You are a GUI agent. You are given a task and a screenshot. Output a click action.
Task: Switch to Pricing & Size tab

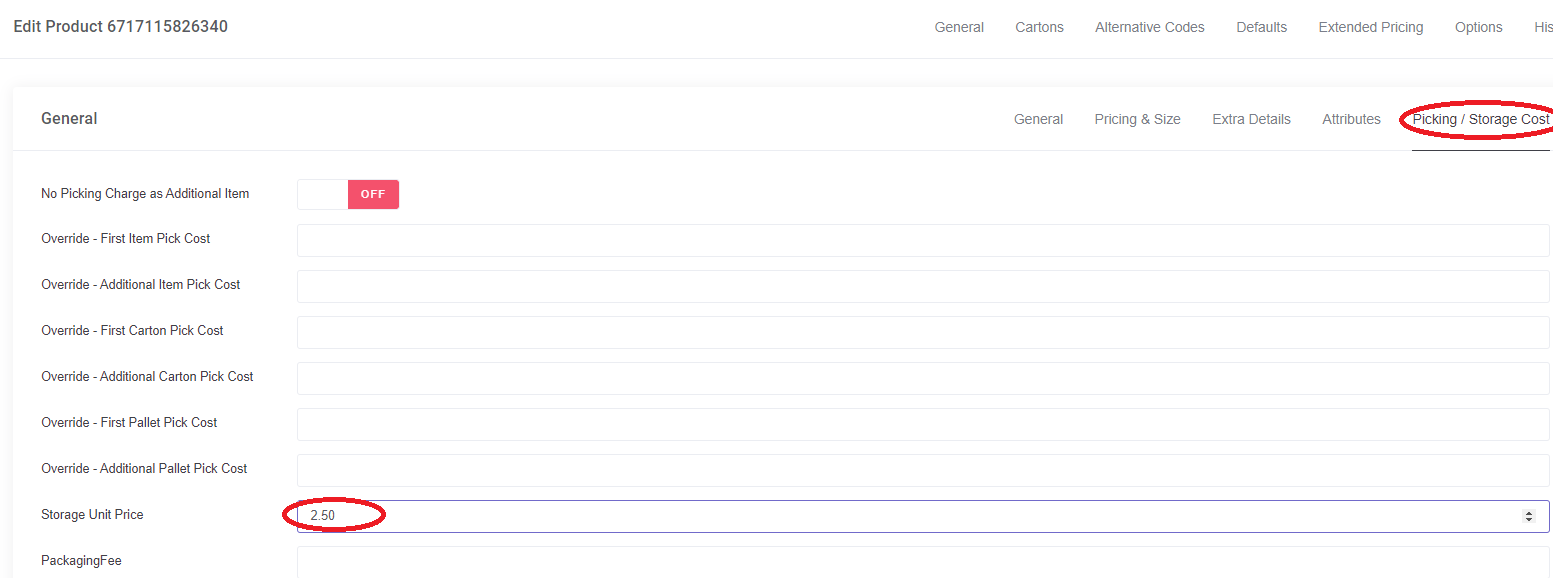tap(1137, 119)
